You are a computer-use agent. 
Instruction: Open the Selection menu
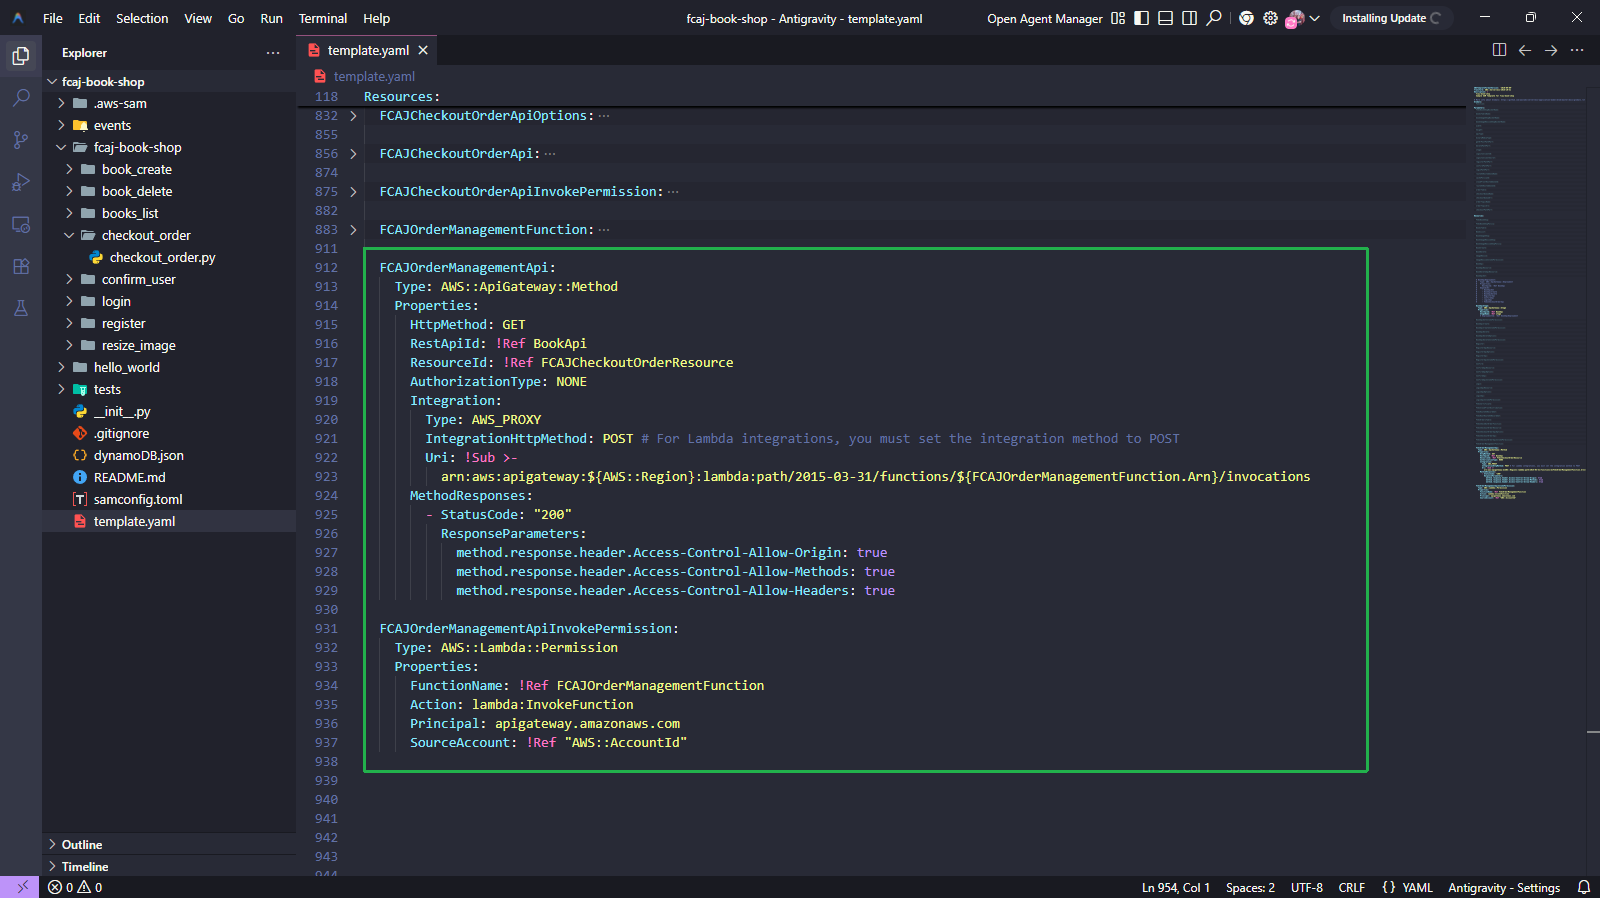click(142, 18)
